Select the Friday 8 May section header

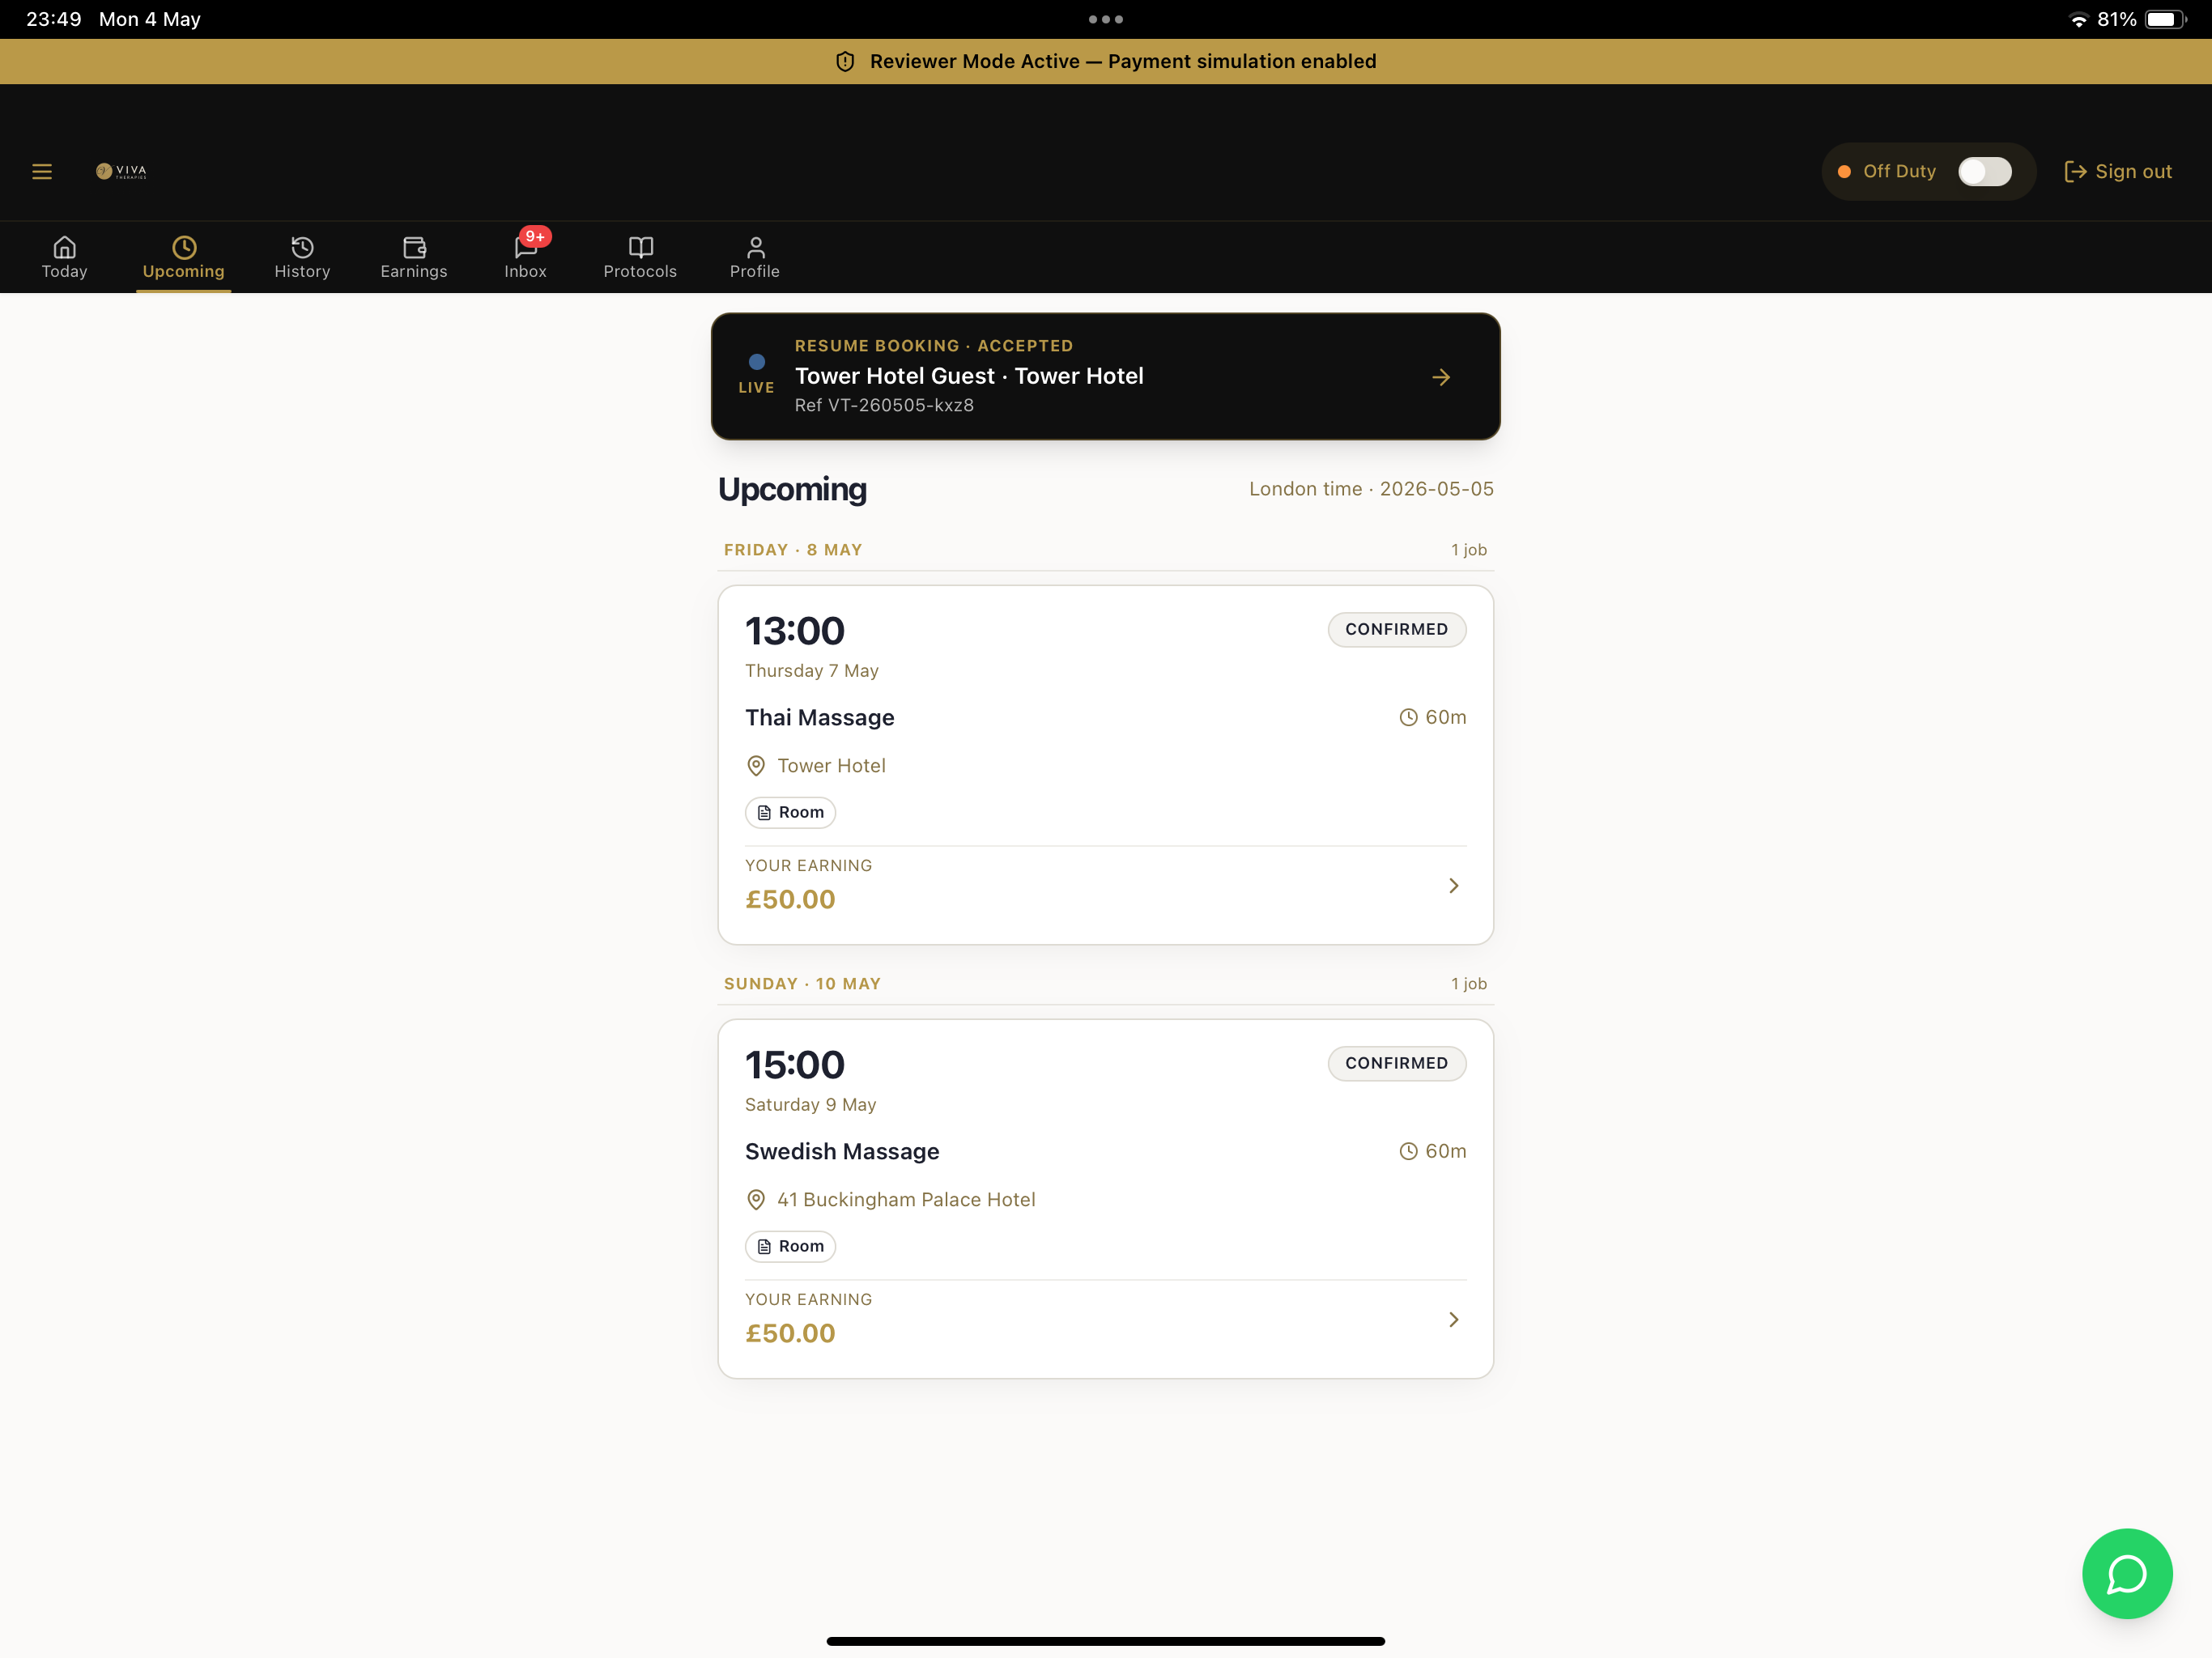[x=793, y=550]
